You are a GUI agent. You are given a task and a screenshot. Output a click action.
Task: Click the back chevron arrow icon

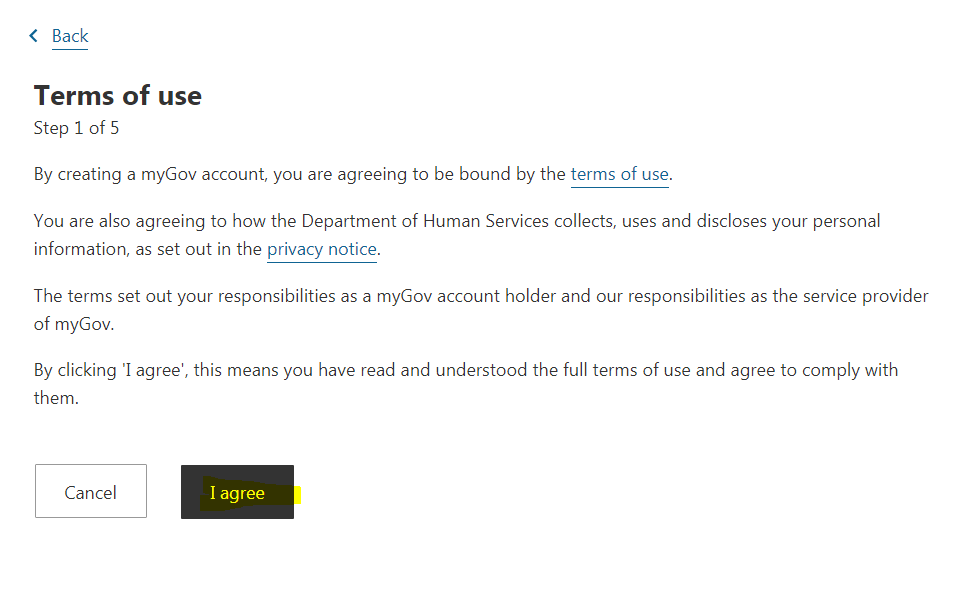point(34,36)
